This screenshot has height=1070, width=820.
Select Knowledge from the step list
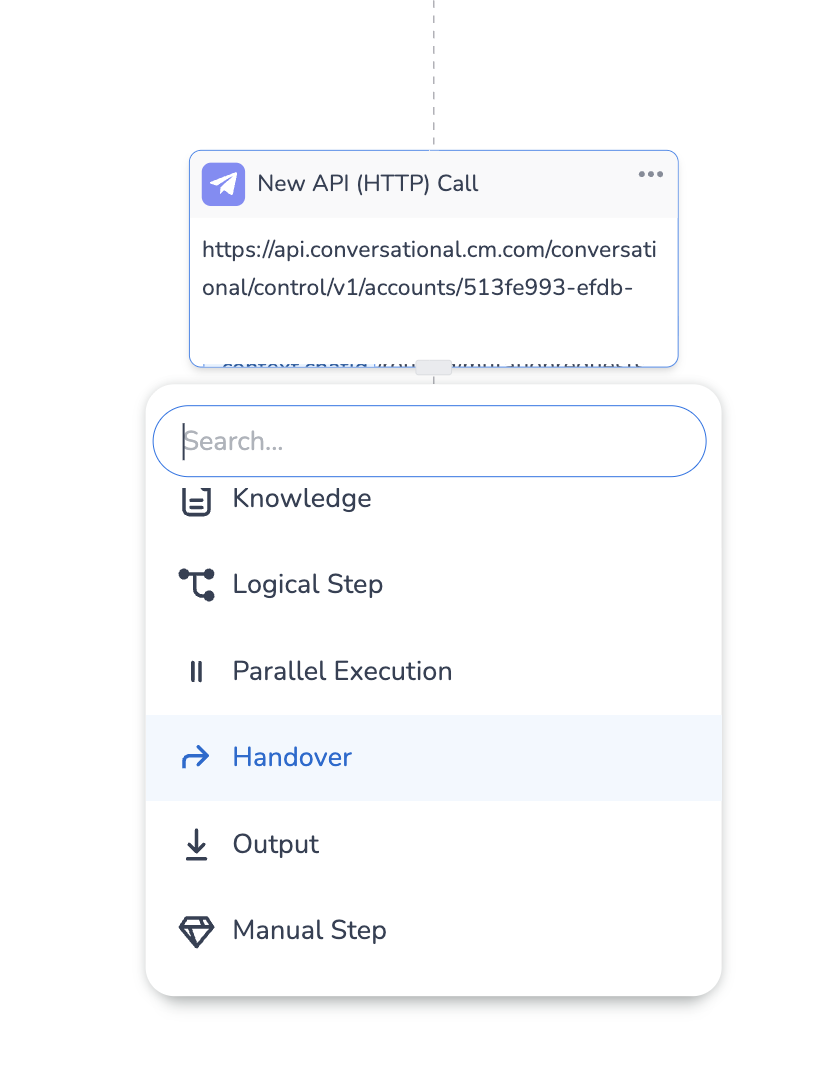[x=301, y=498]
